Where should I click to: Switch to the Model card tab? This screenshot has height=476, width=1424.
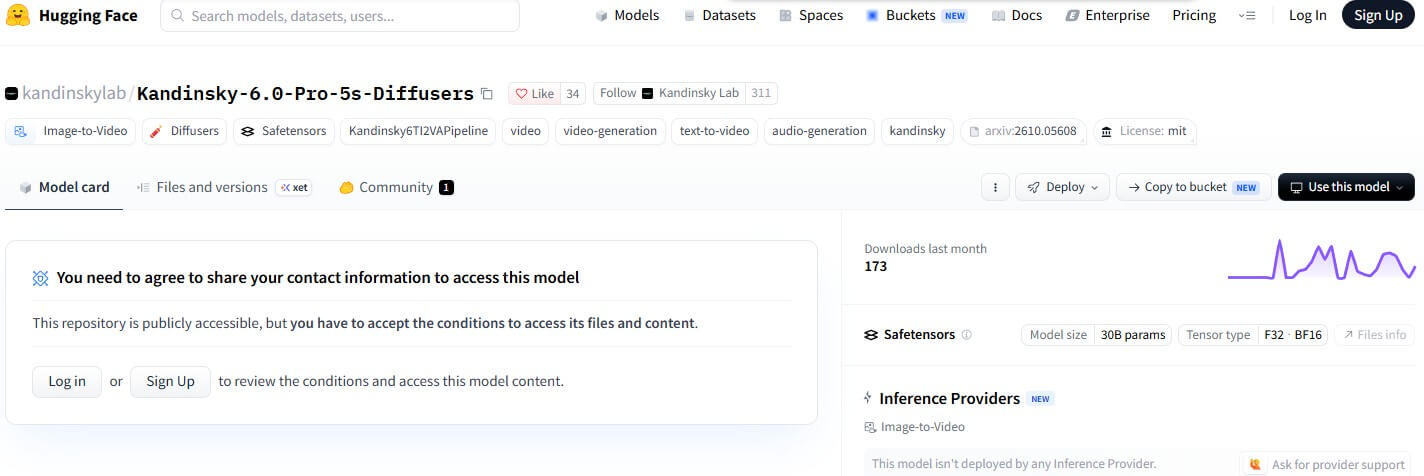click(64, 187)
